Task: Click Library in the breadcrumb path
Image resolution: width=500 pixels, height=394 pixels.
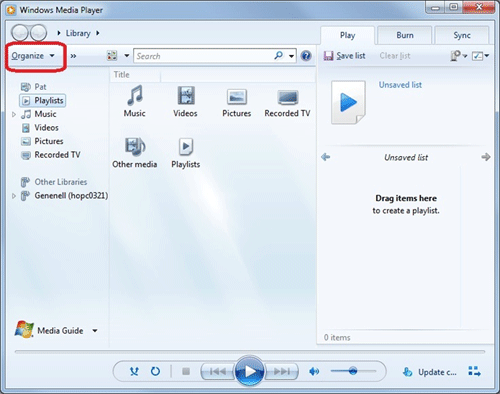Action: pyautogui.click(x=78, y=33)
